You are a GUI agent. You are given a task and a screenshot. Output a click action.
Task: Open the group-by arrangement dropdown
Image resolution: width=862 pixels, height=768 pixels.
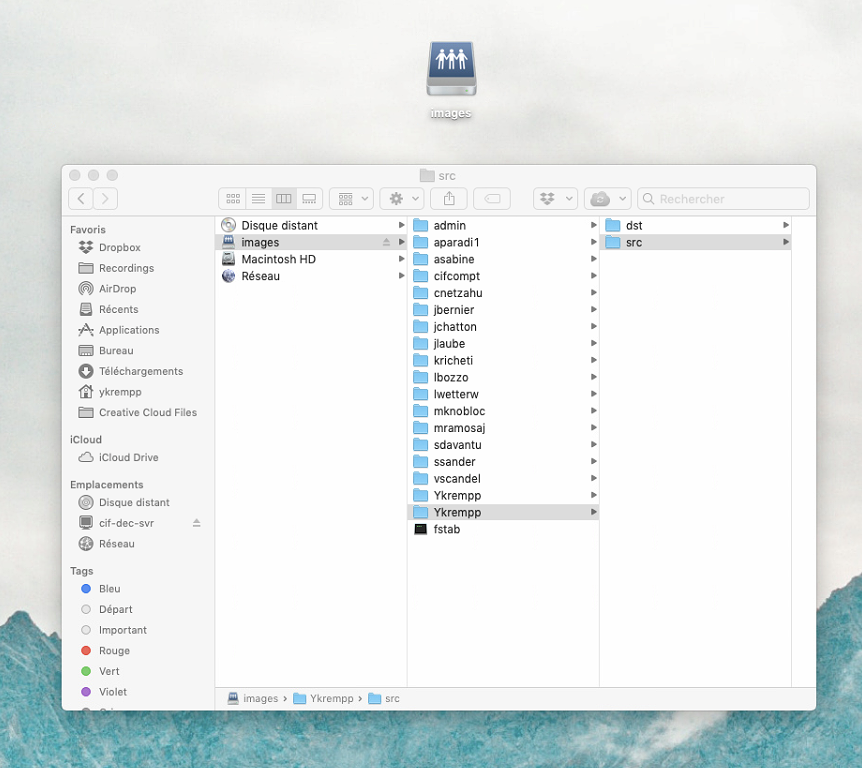coord(351,199)
